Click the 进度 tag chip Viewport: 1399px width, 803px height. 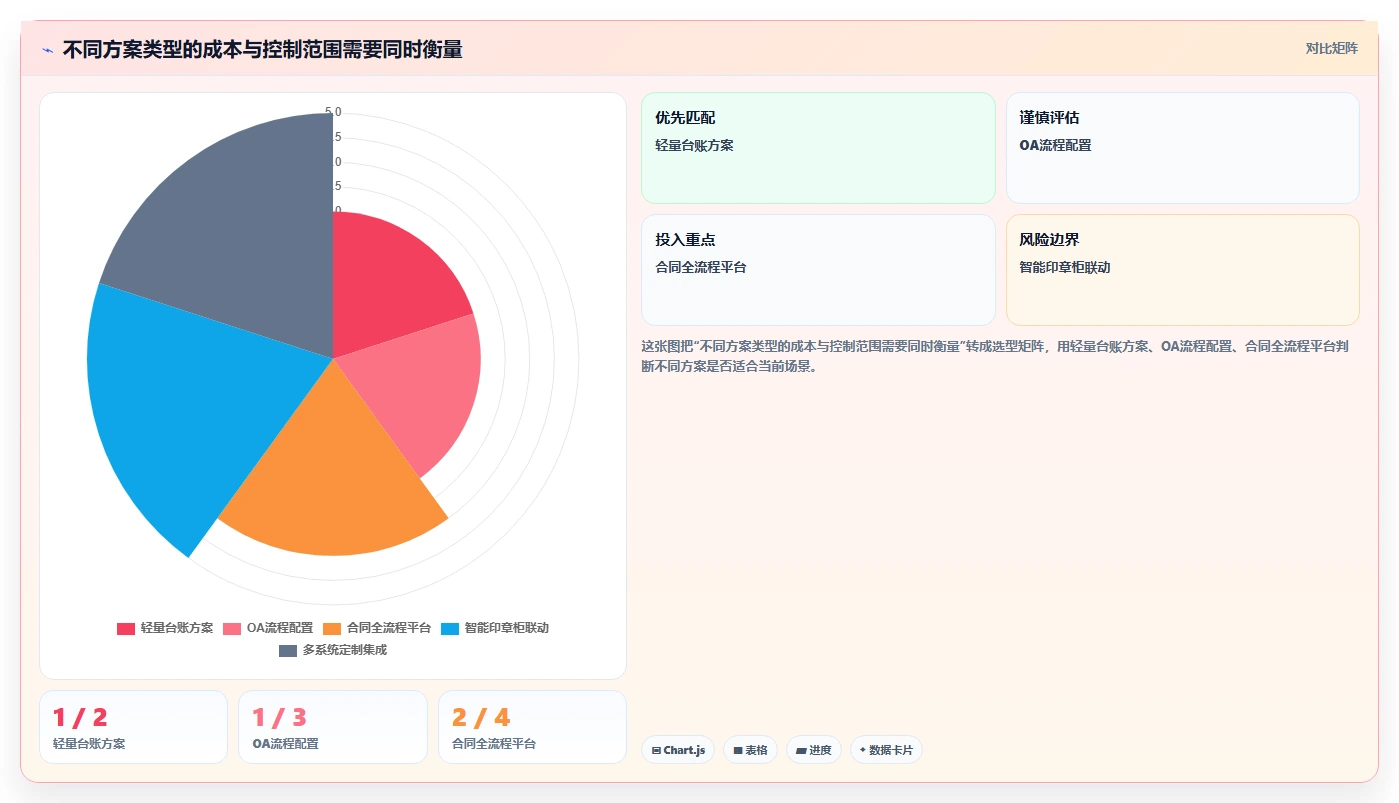pos(814,750)
